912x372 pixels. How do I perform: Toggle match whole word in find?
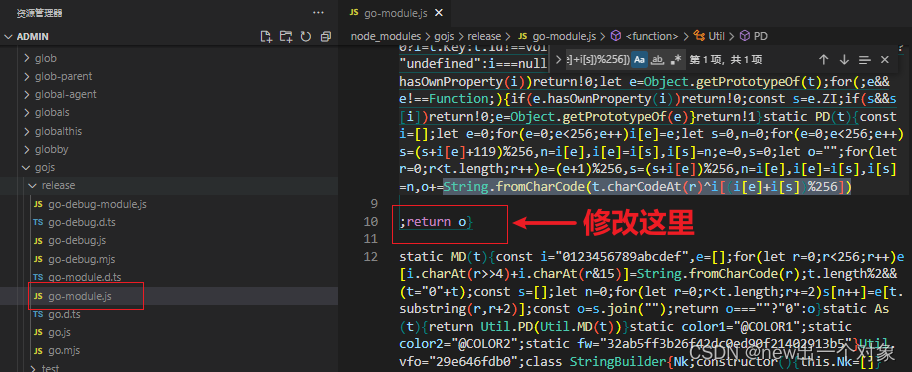click(x=657, y=59)
